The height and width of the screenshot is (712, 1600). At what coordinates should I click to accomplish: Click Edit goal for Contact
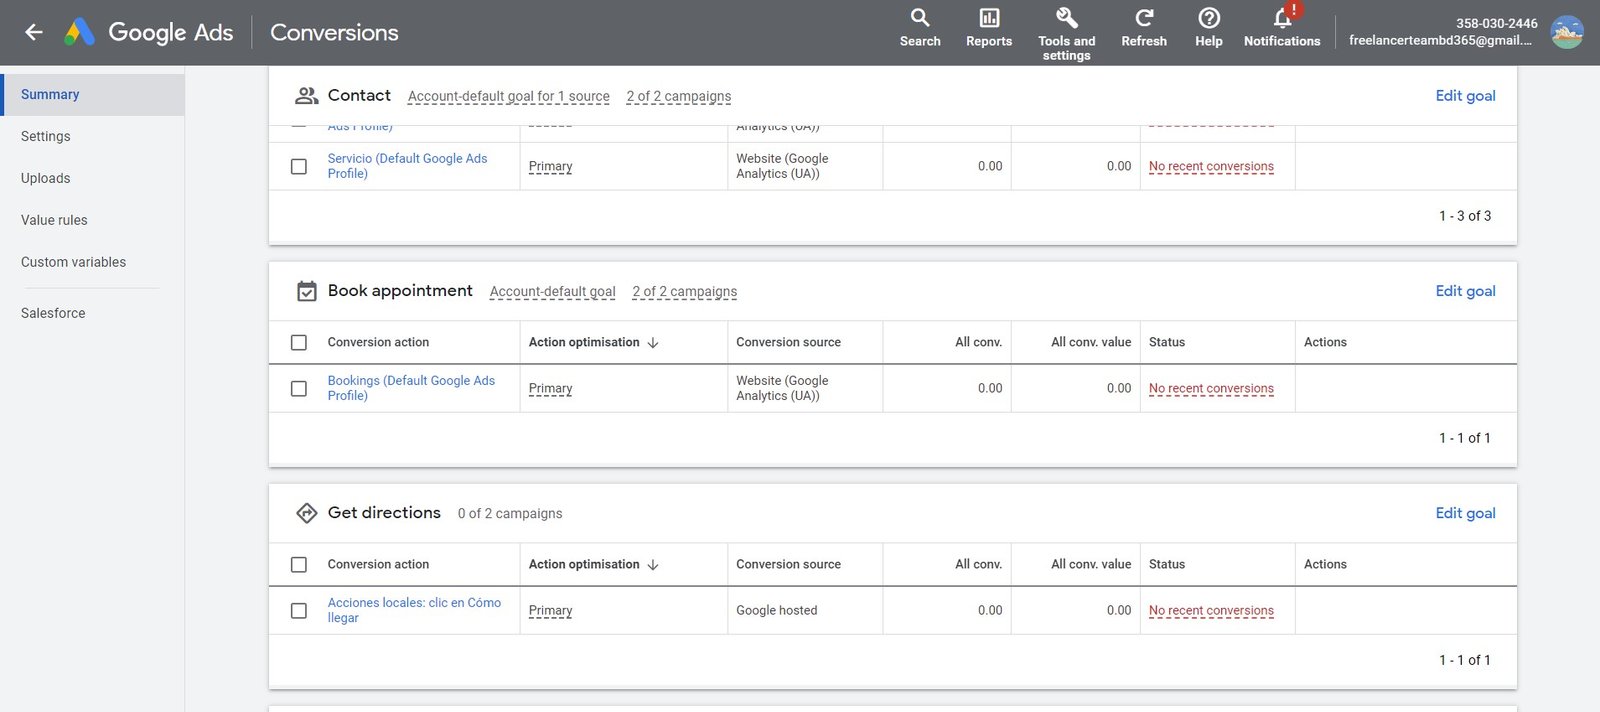(x=1465, y=96)
